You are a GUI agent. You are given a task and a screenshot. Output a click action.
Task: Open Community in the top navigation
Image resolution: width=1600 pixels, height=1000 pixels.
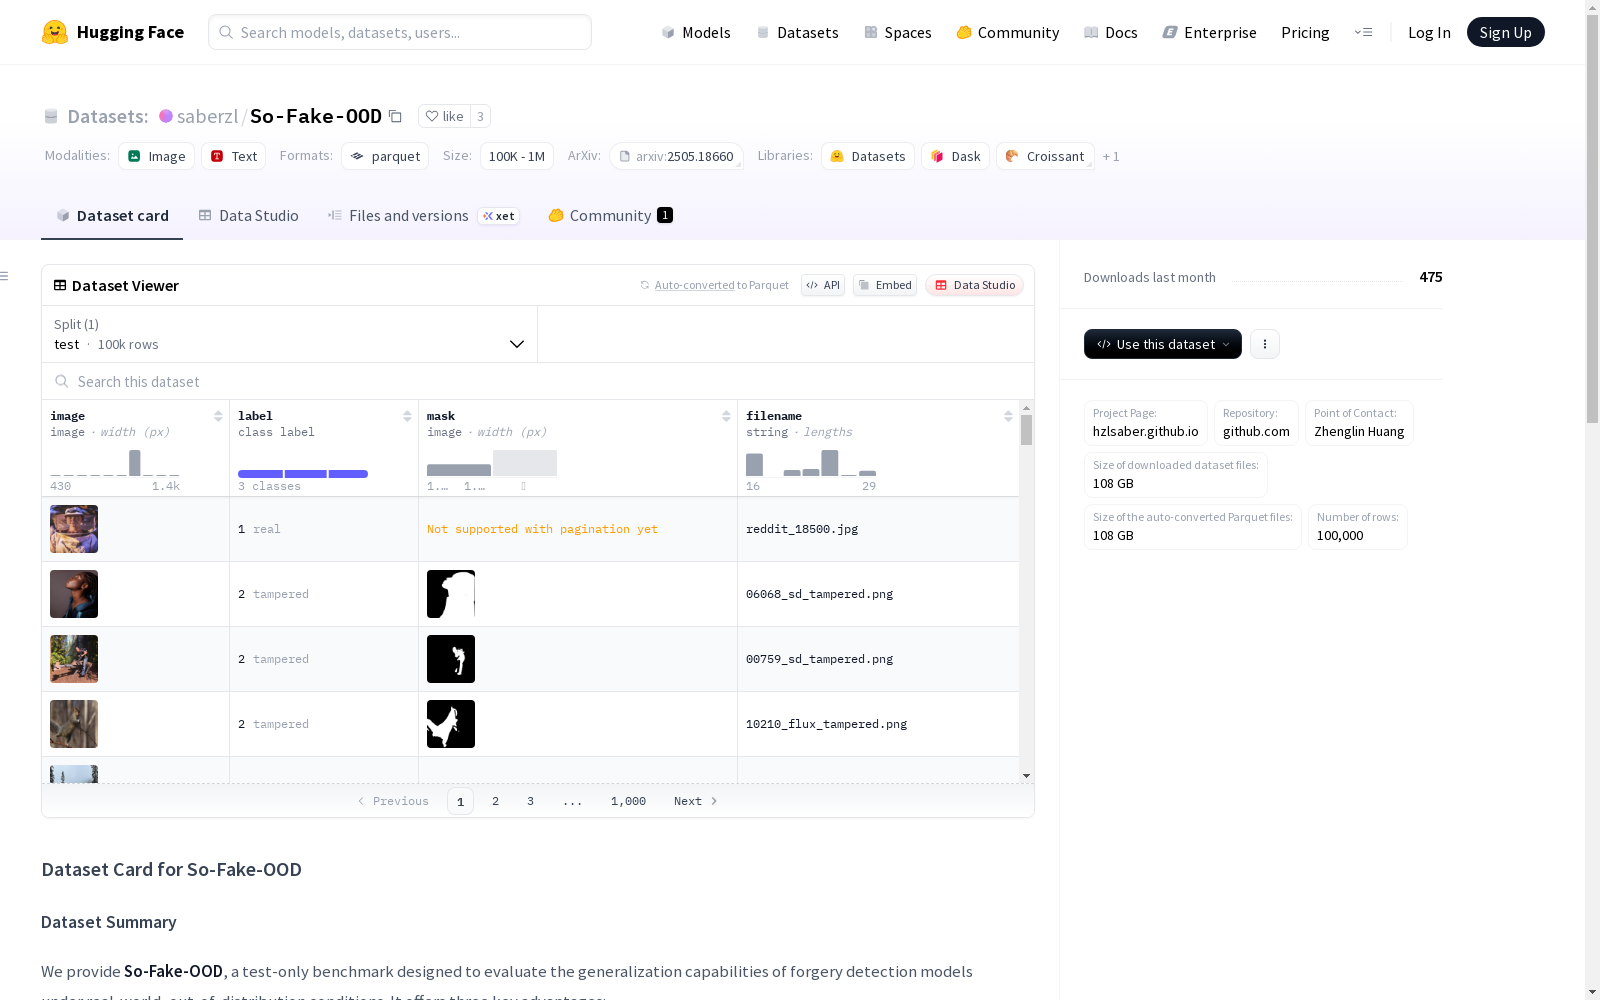(x=1008, y=32)
